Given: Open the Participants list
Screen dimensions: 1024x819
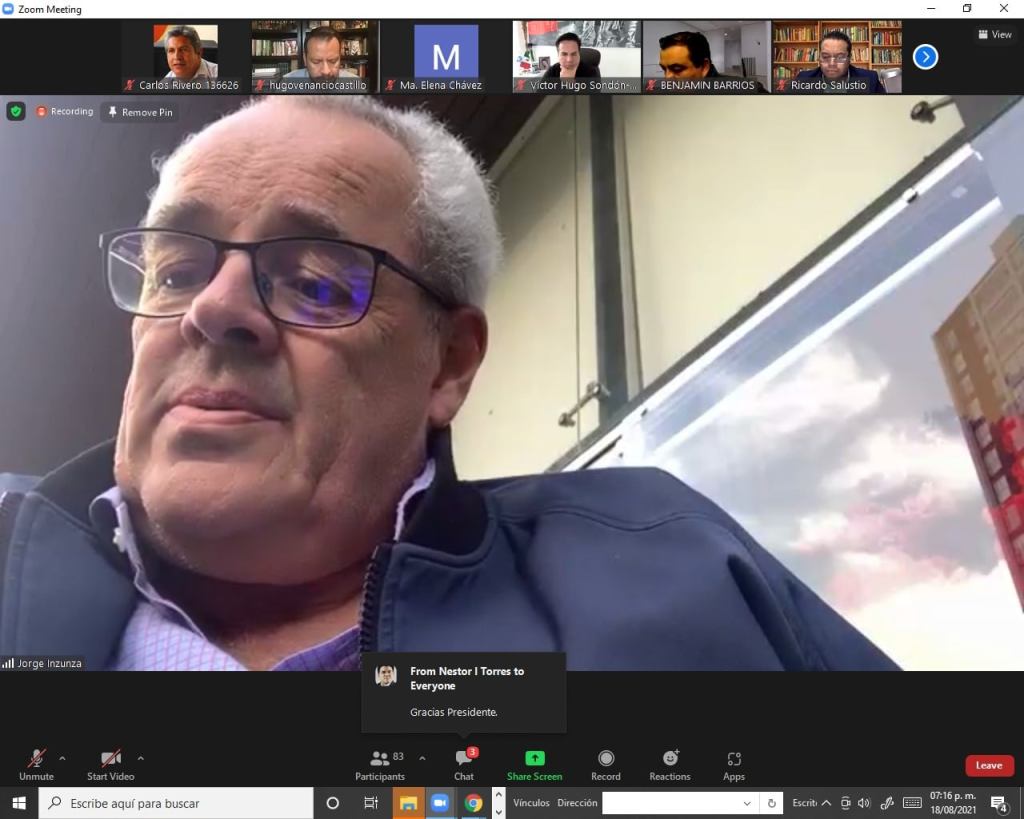Looking at the screenshot, I should pyautogui.click(x=380, y=760).
